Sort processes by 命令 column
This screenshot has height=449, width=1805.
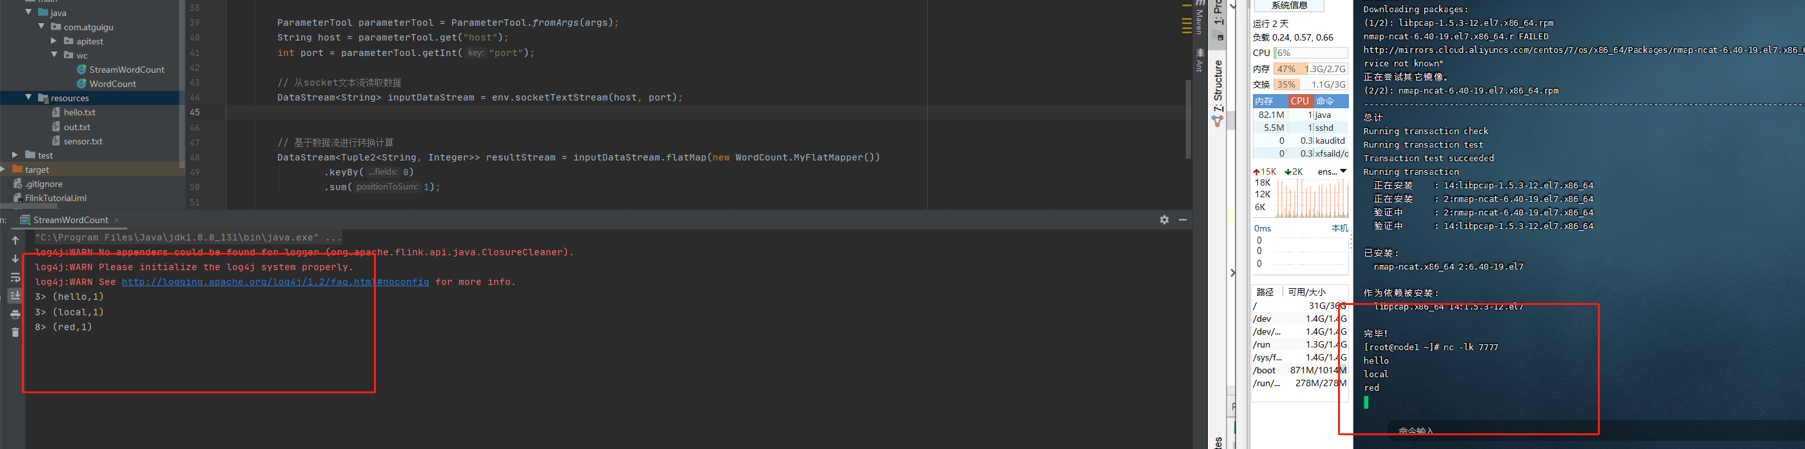pos(1330,101)
